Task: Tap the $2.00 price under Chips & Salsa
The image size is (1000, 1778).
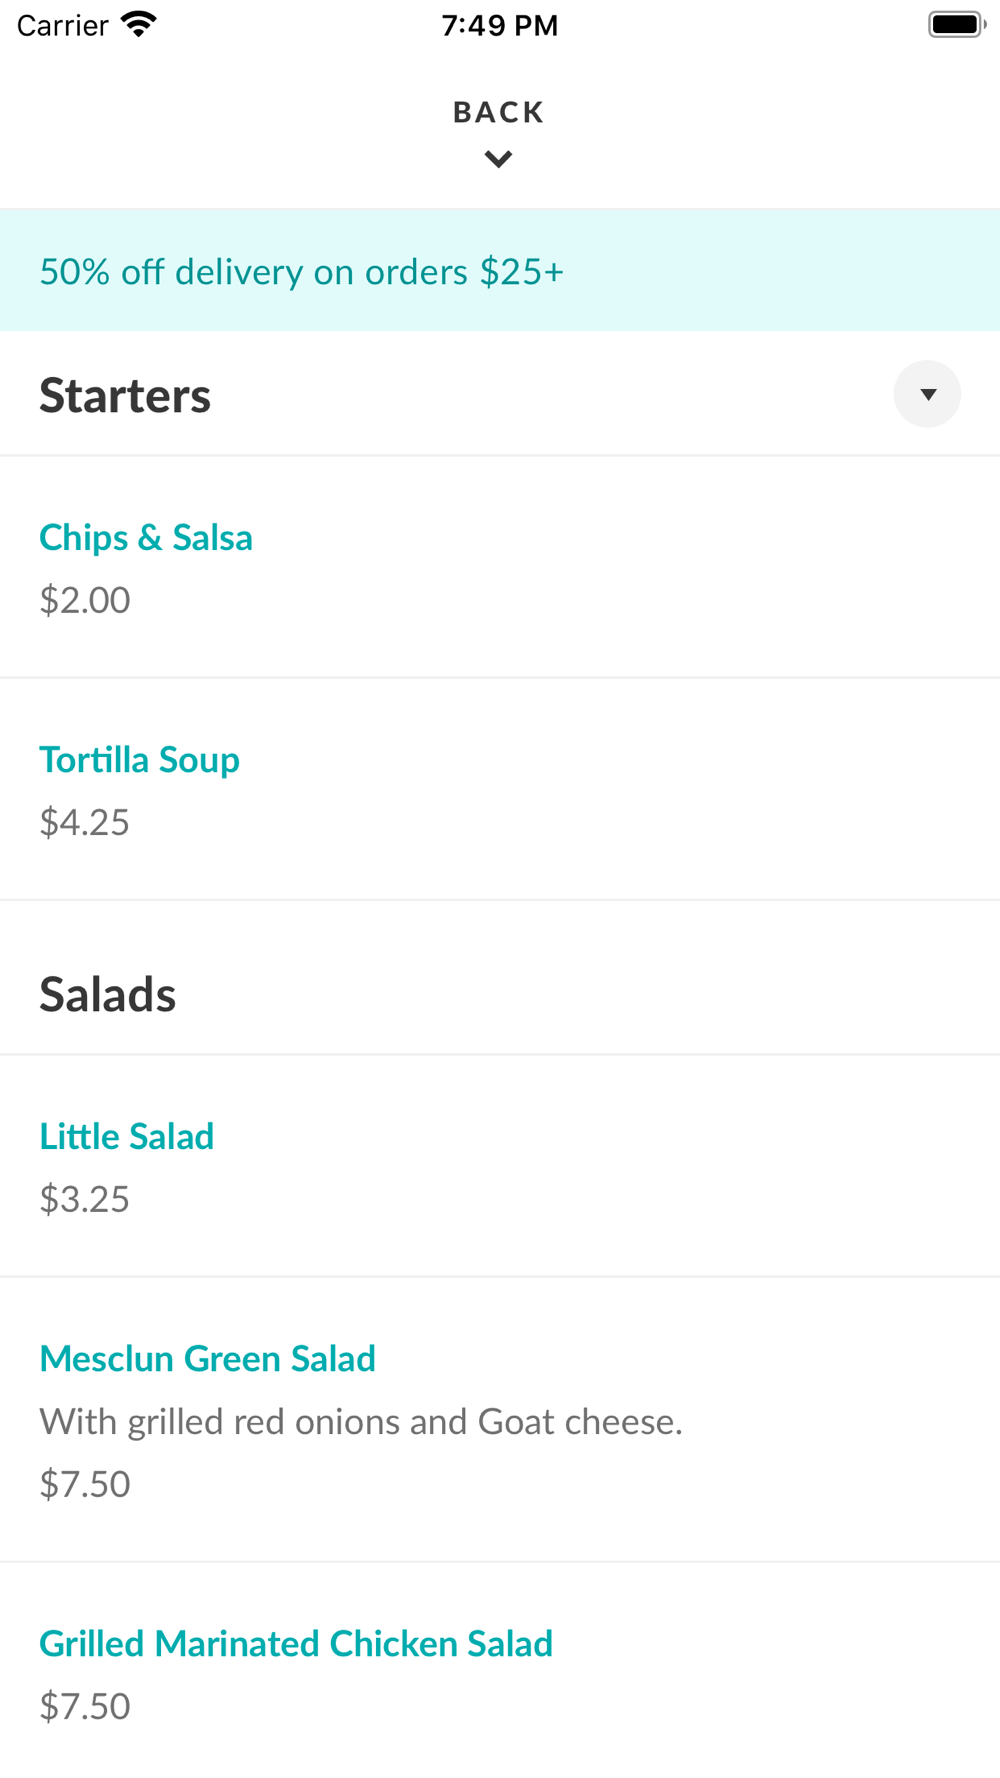Action: pos(85,600)
